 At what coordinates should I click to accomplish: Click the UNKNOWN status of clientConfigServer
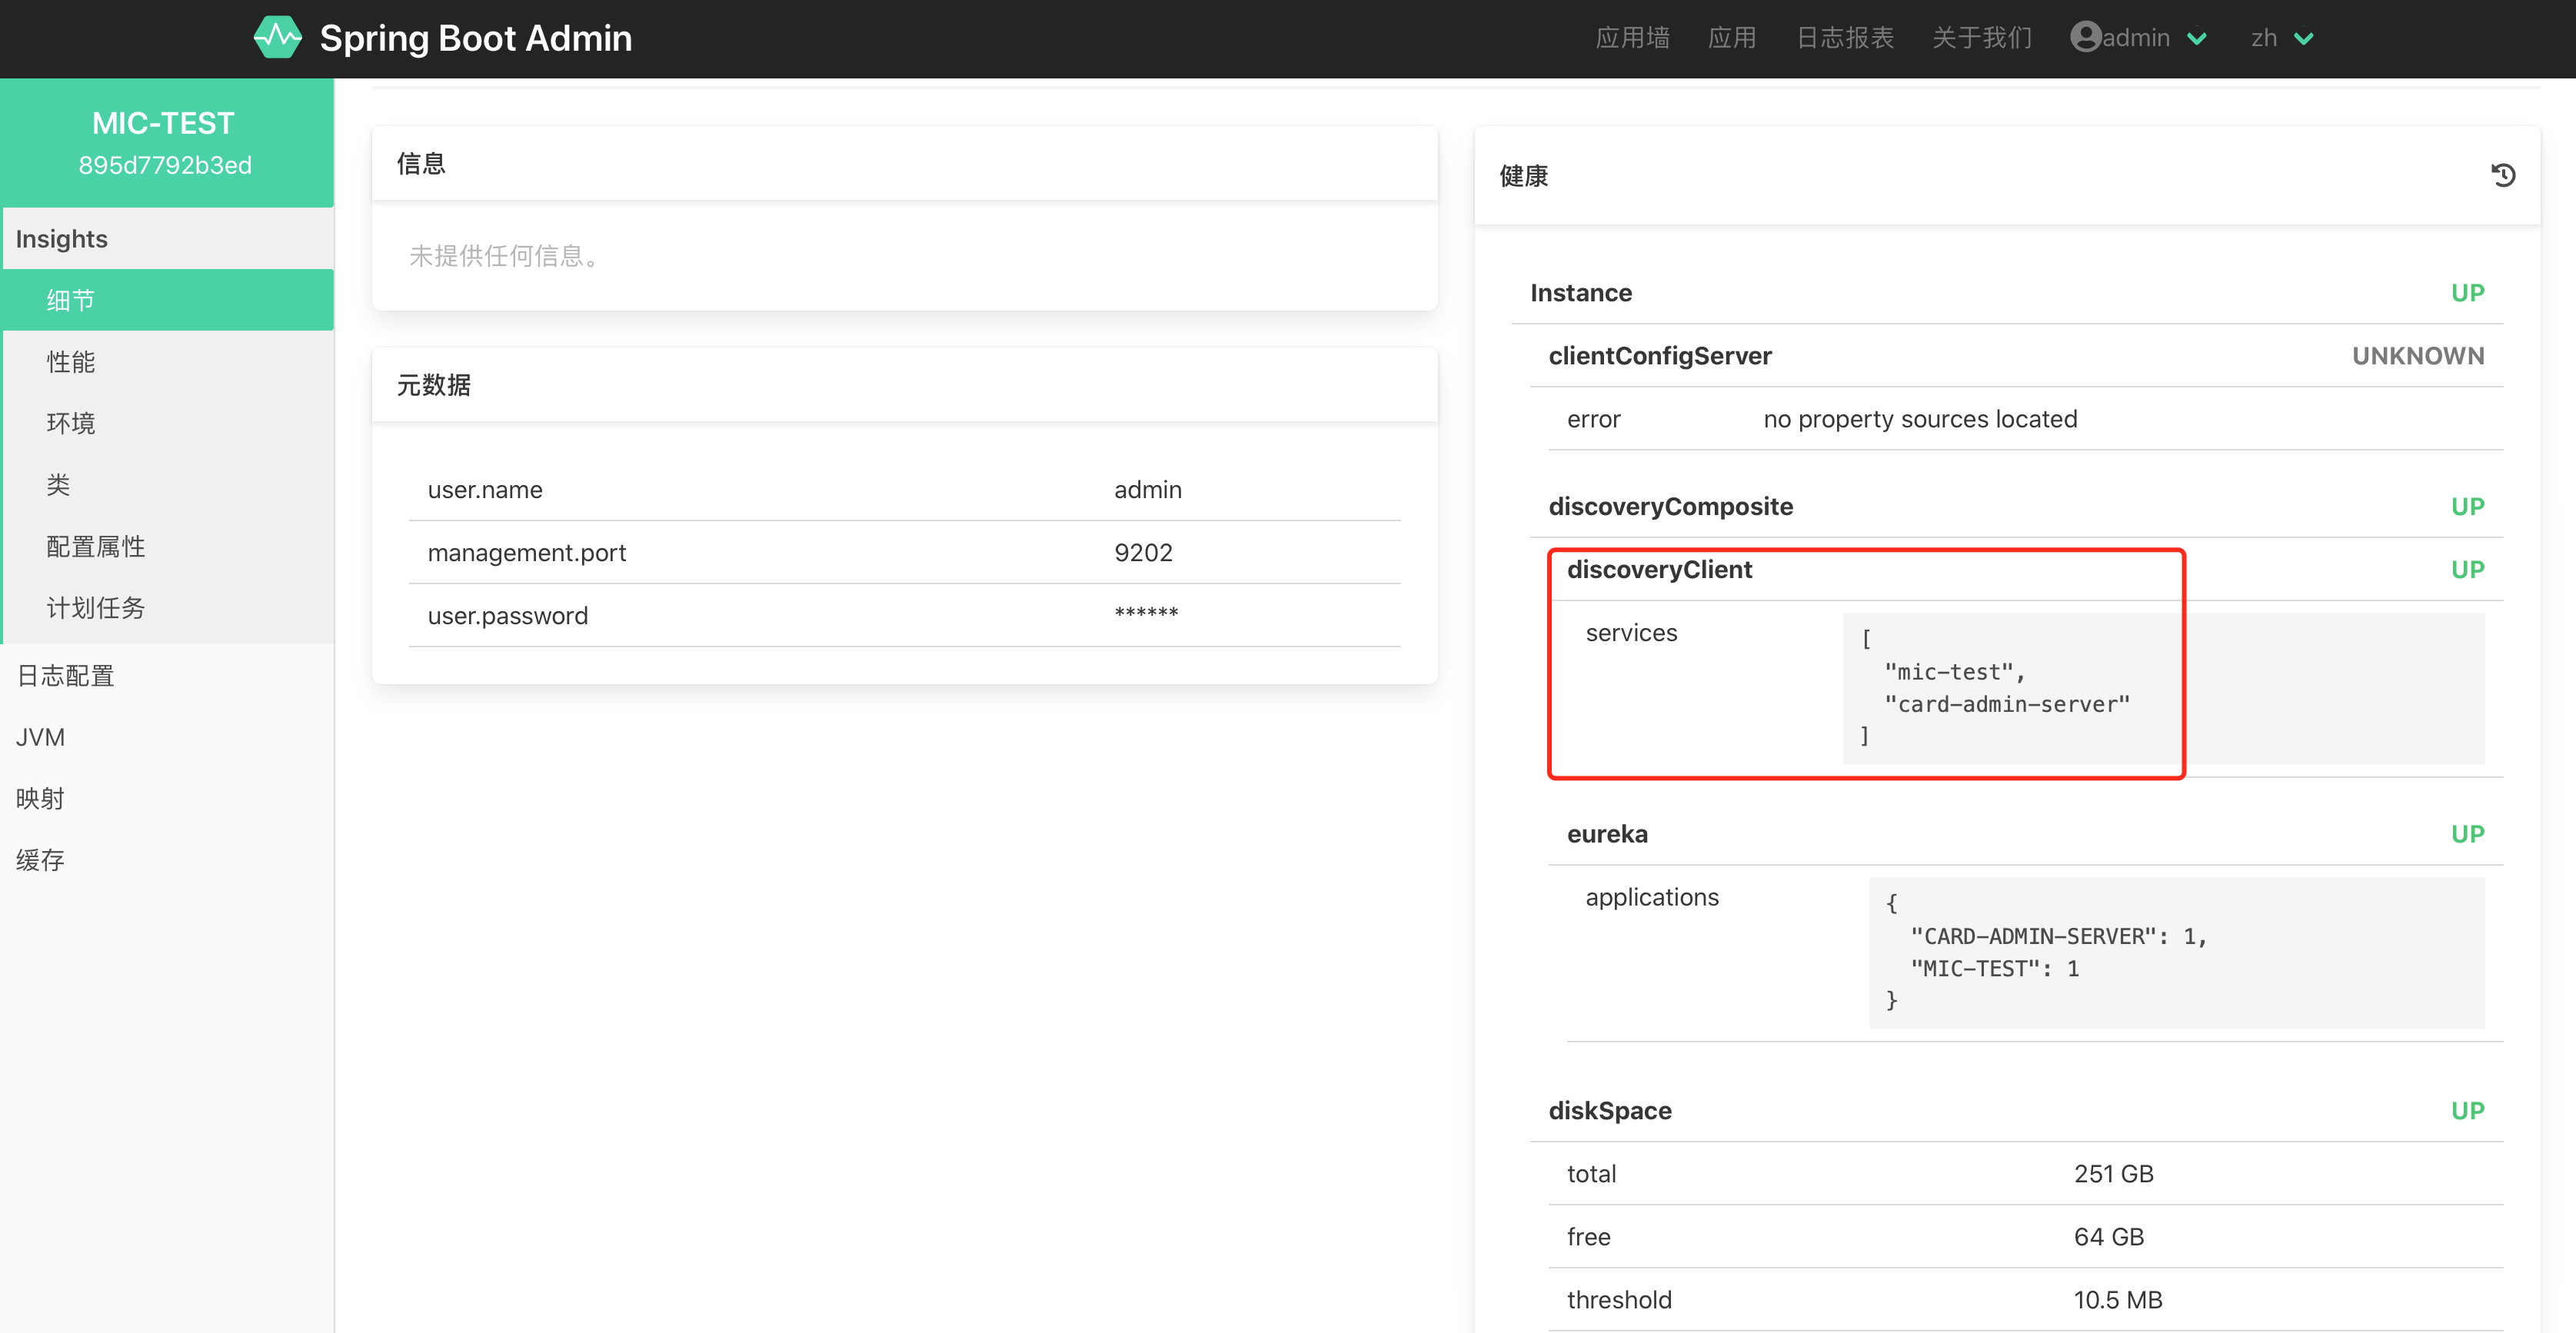(2418, 356)
